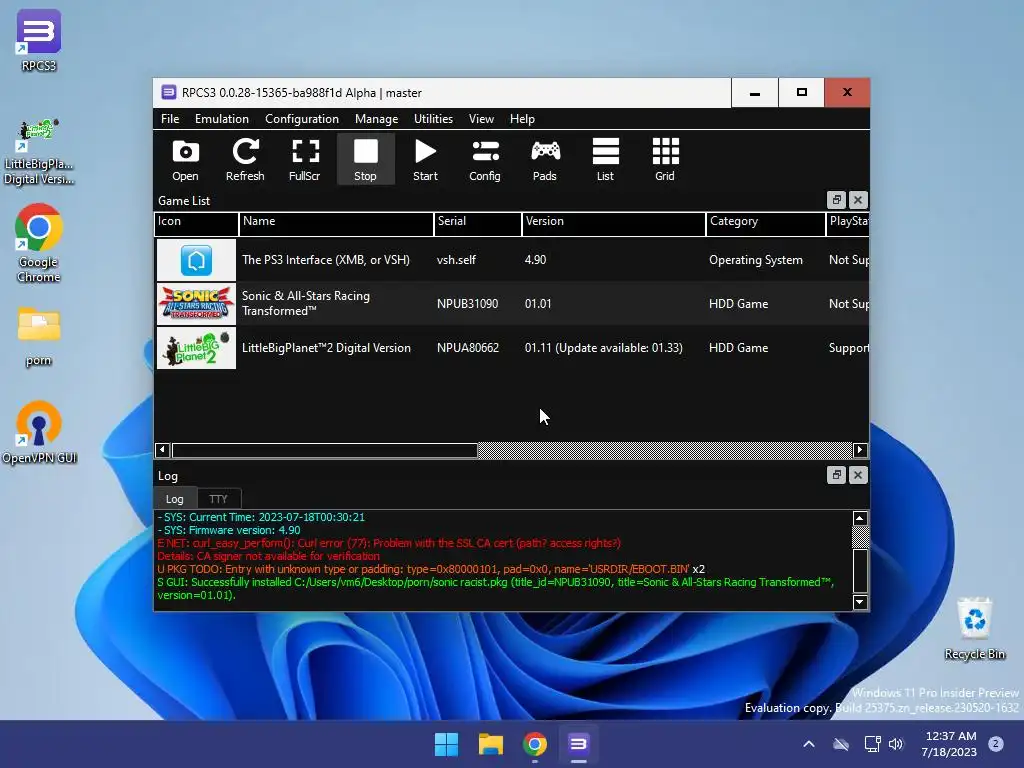Open Config settings from the toolbar
The width and height of the screenshot is (1024, 768).
click(485, 159)
